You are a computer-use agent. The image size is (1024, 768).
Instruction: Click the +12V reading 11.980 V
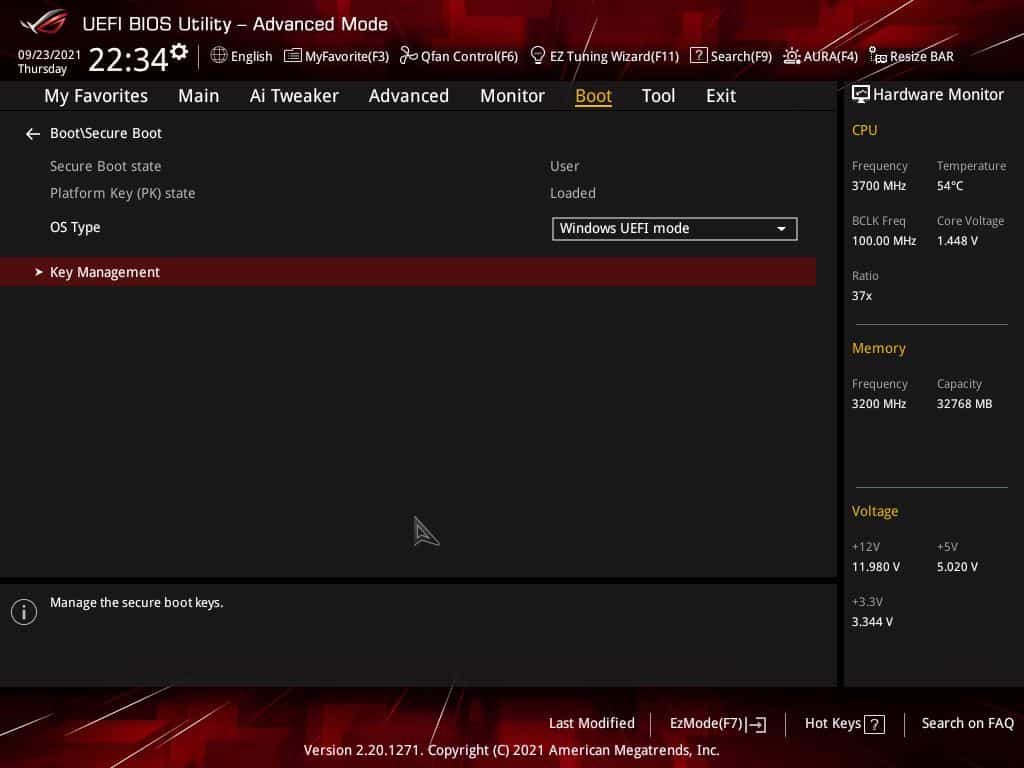click(x=876, y=567)
